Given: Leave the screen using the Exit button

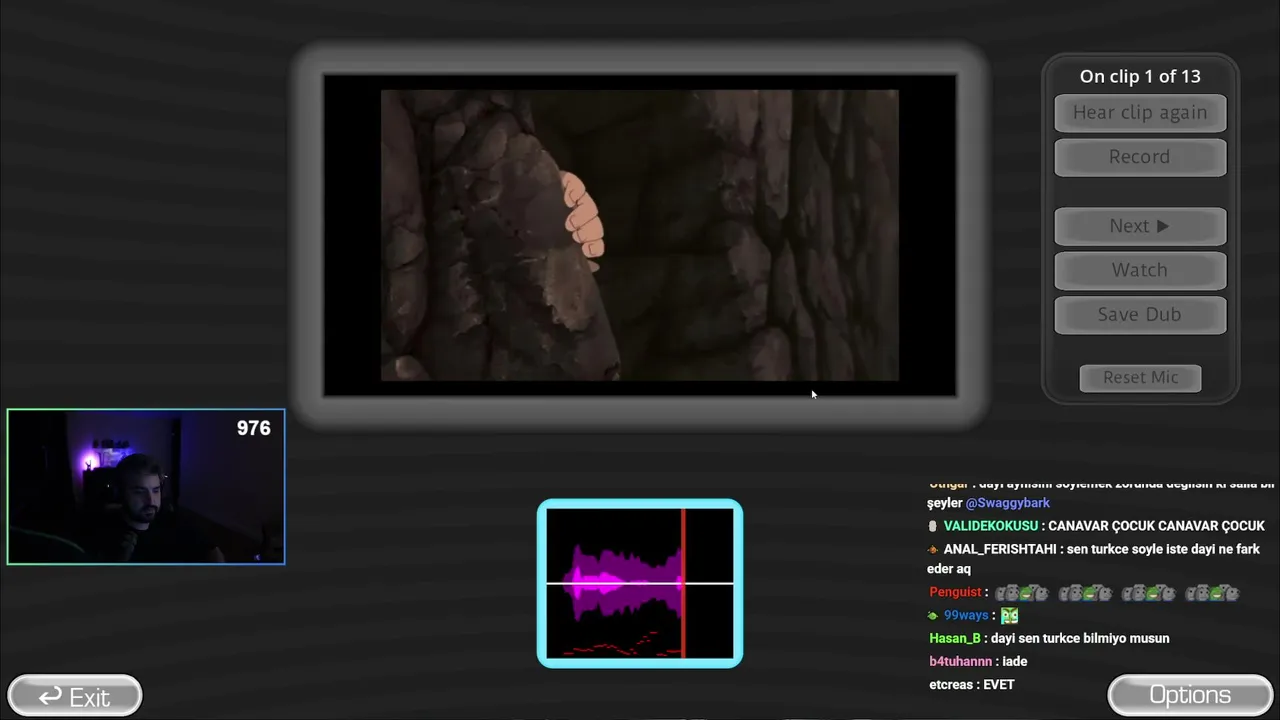Looking at the screenshot, I should pyautogui.click(x=75, y=696).
